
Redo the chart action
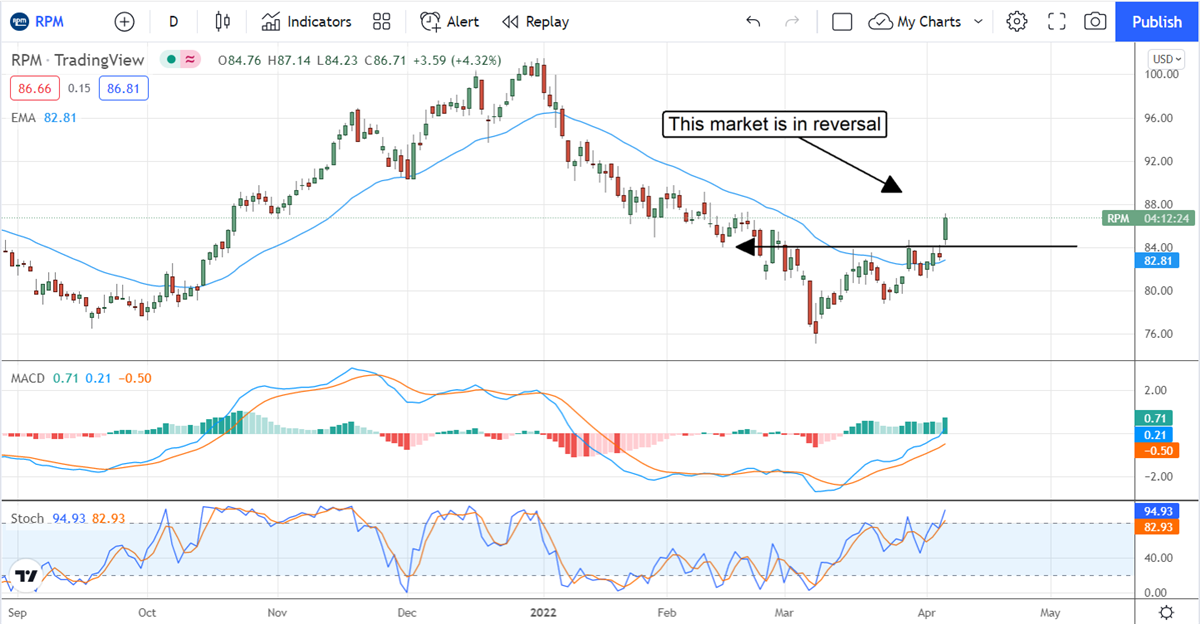pos(792,21)
